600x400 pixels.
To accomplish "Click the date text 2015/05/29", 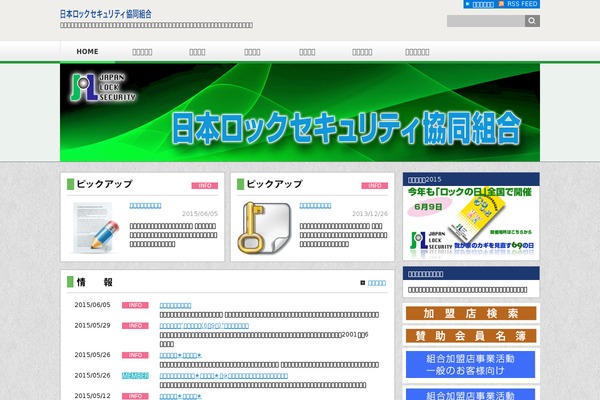I will point(92,325).
